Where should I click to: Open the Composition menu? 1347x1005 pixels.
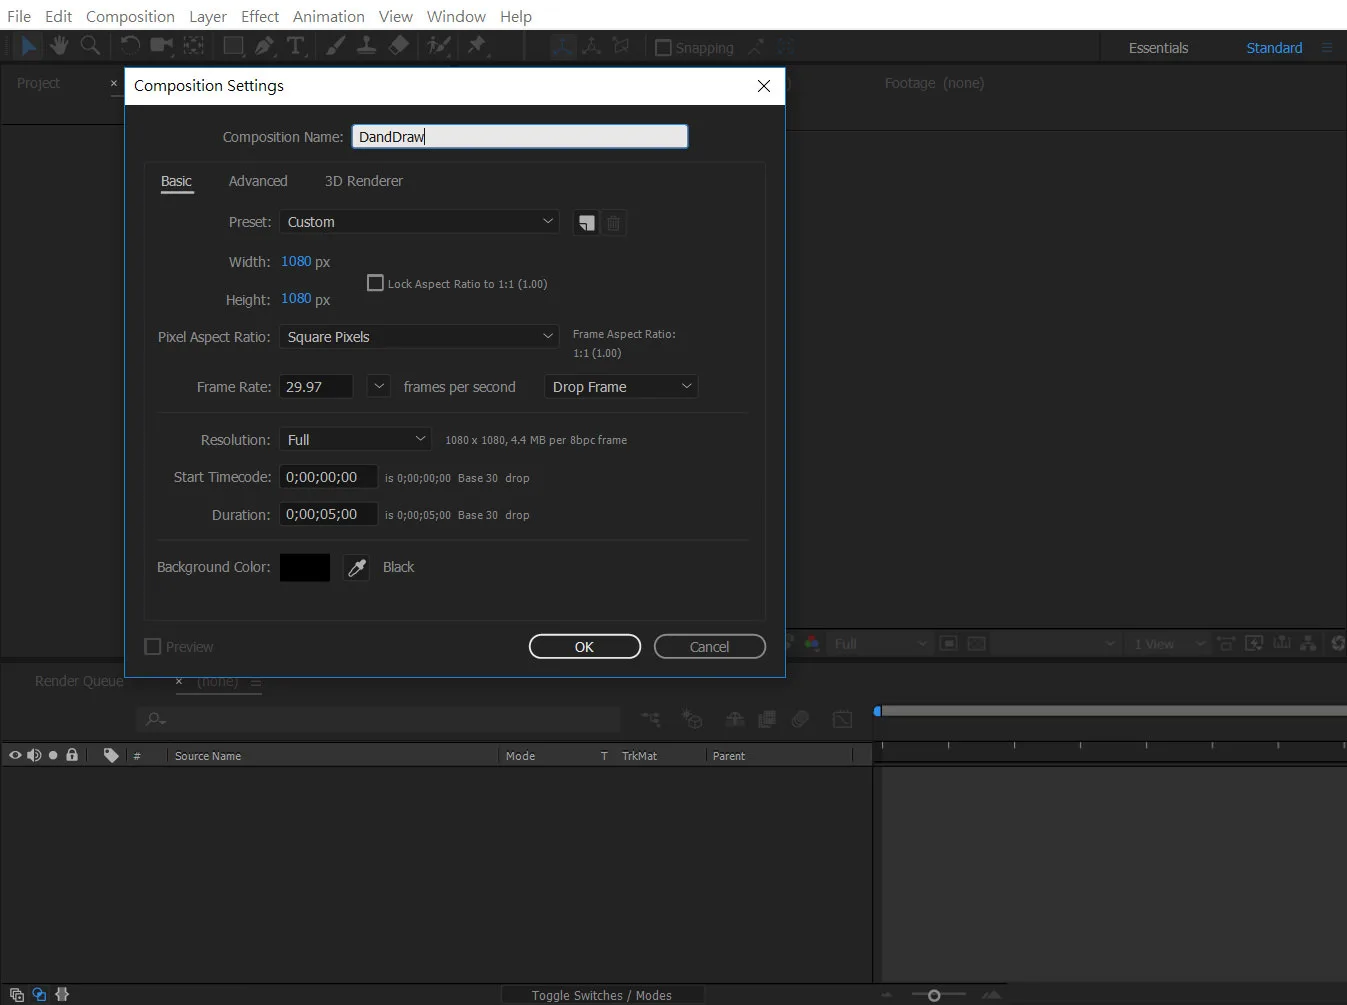point(130,16)
